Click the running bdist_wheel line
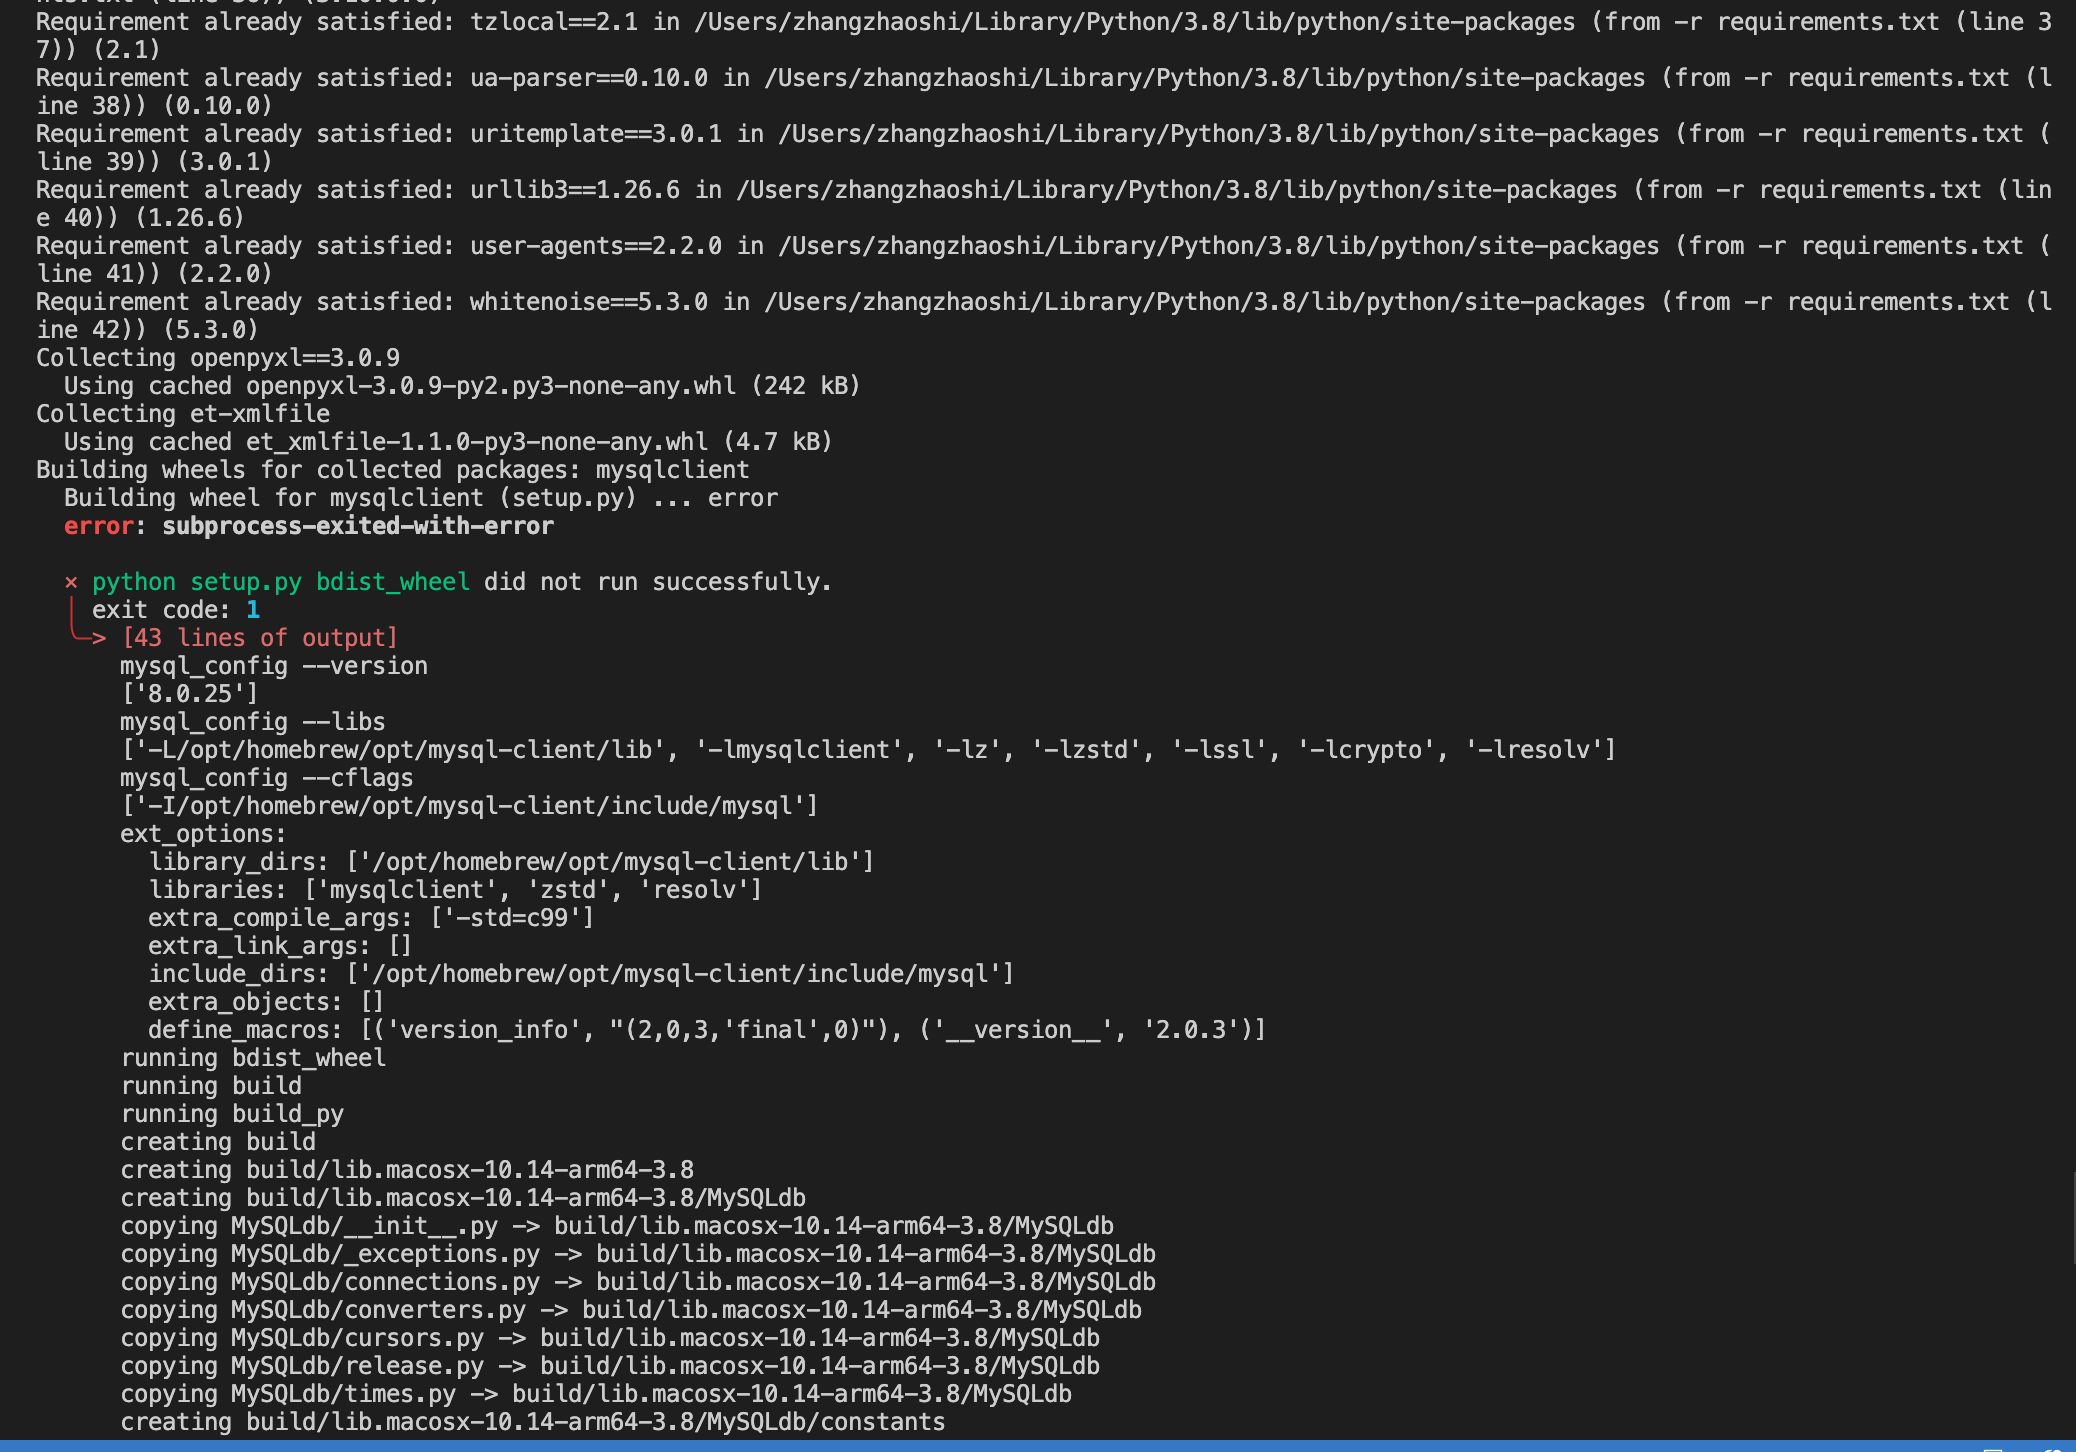The image size is (2076, 1452). pyautogui.click(x=253, y=1057)
